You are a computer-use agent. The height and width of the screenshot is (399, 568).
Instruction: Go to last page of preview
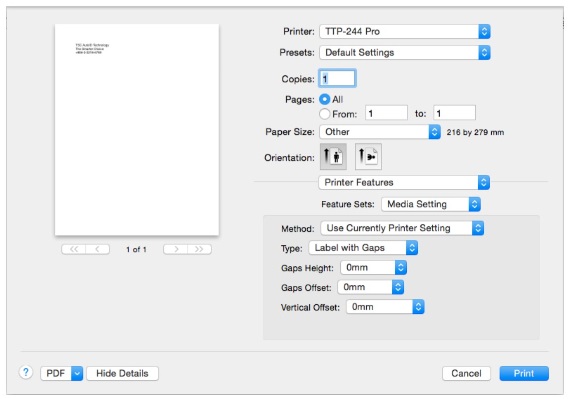(199, 249)
